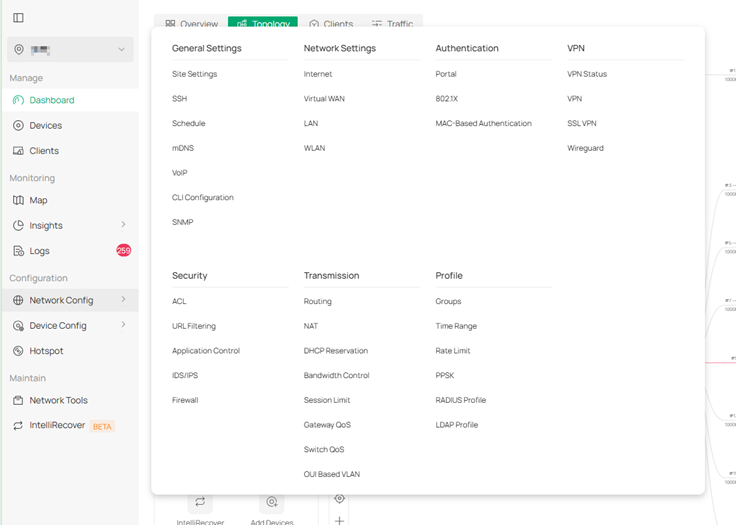Click the Logs icon in sidebar

click(18, 251)
